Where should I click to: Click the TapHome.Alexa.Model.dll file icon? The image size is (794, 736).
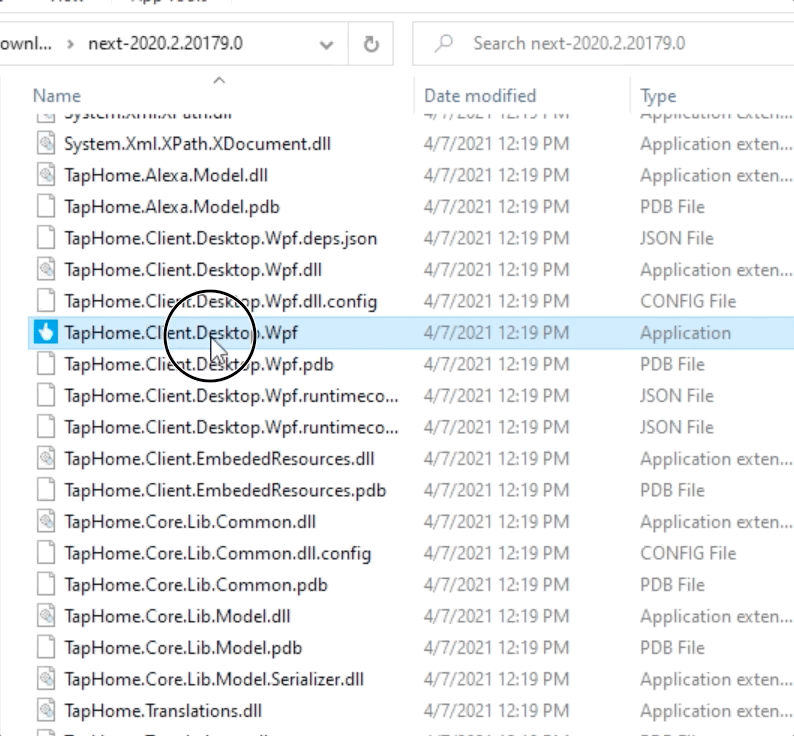(46, 175)
